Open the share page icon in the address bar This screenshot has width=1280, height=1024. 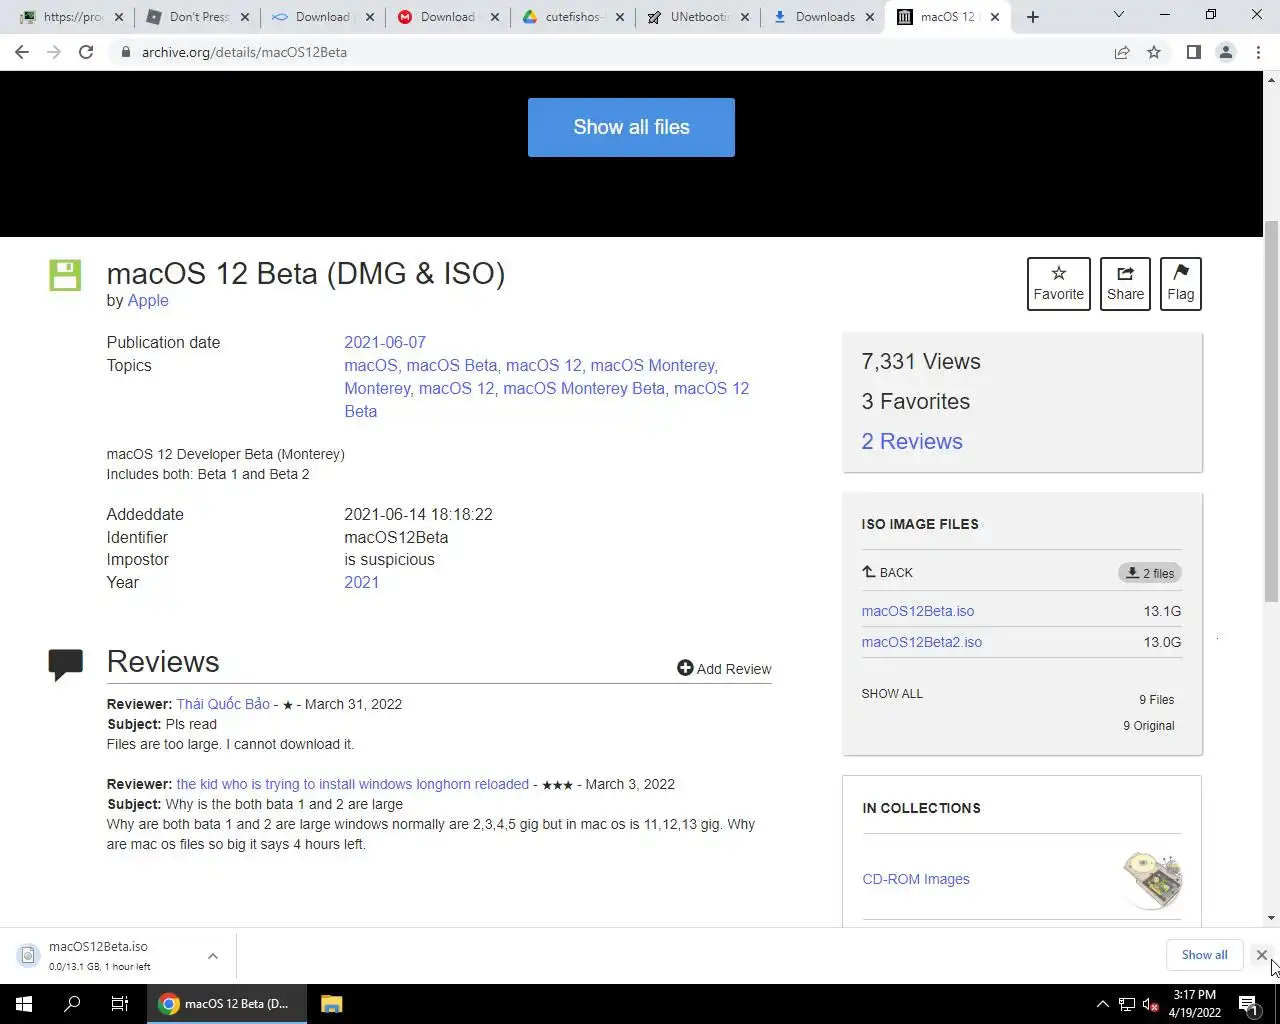point(1122,52)
